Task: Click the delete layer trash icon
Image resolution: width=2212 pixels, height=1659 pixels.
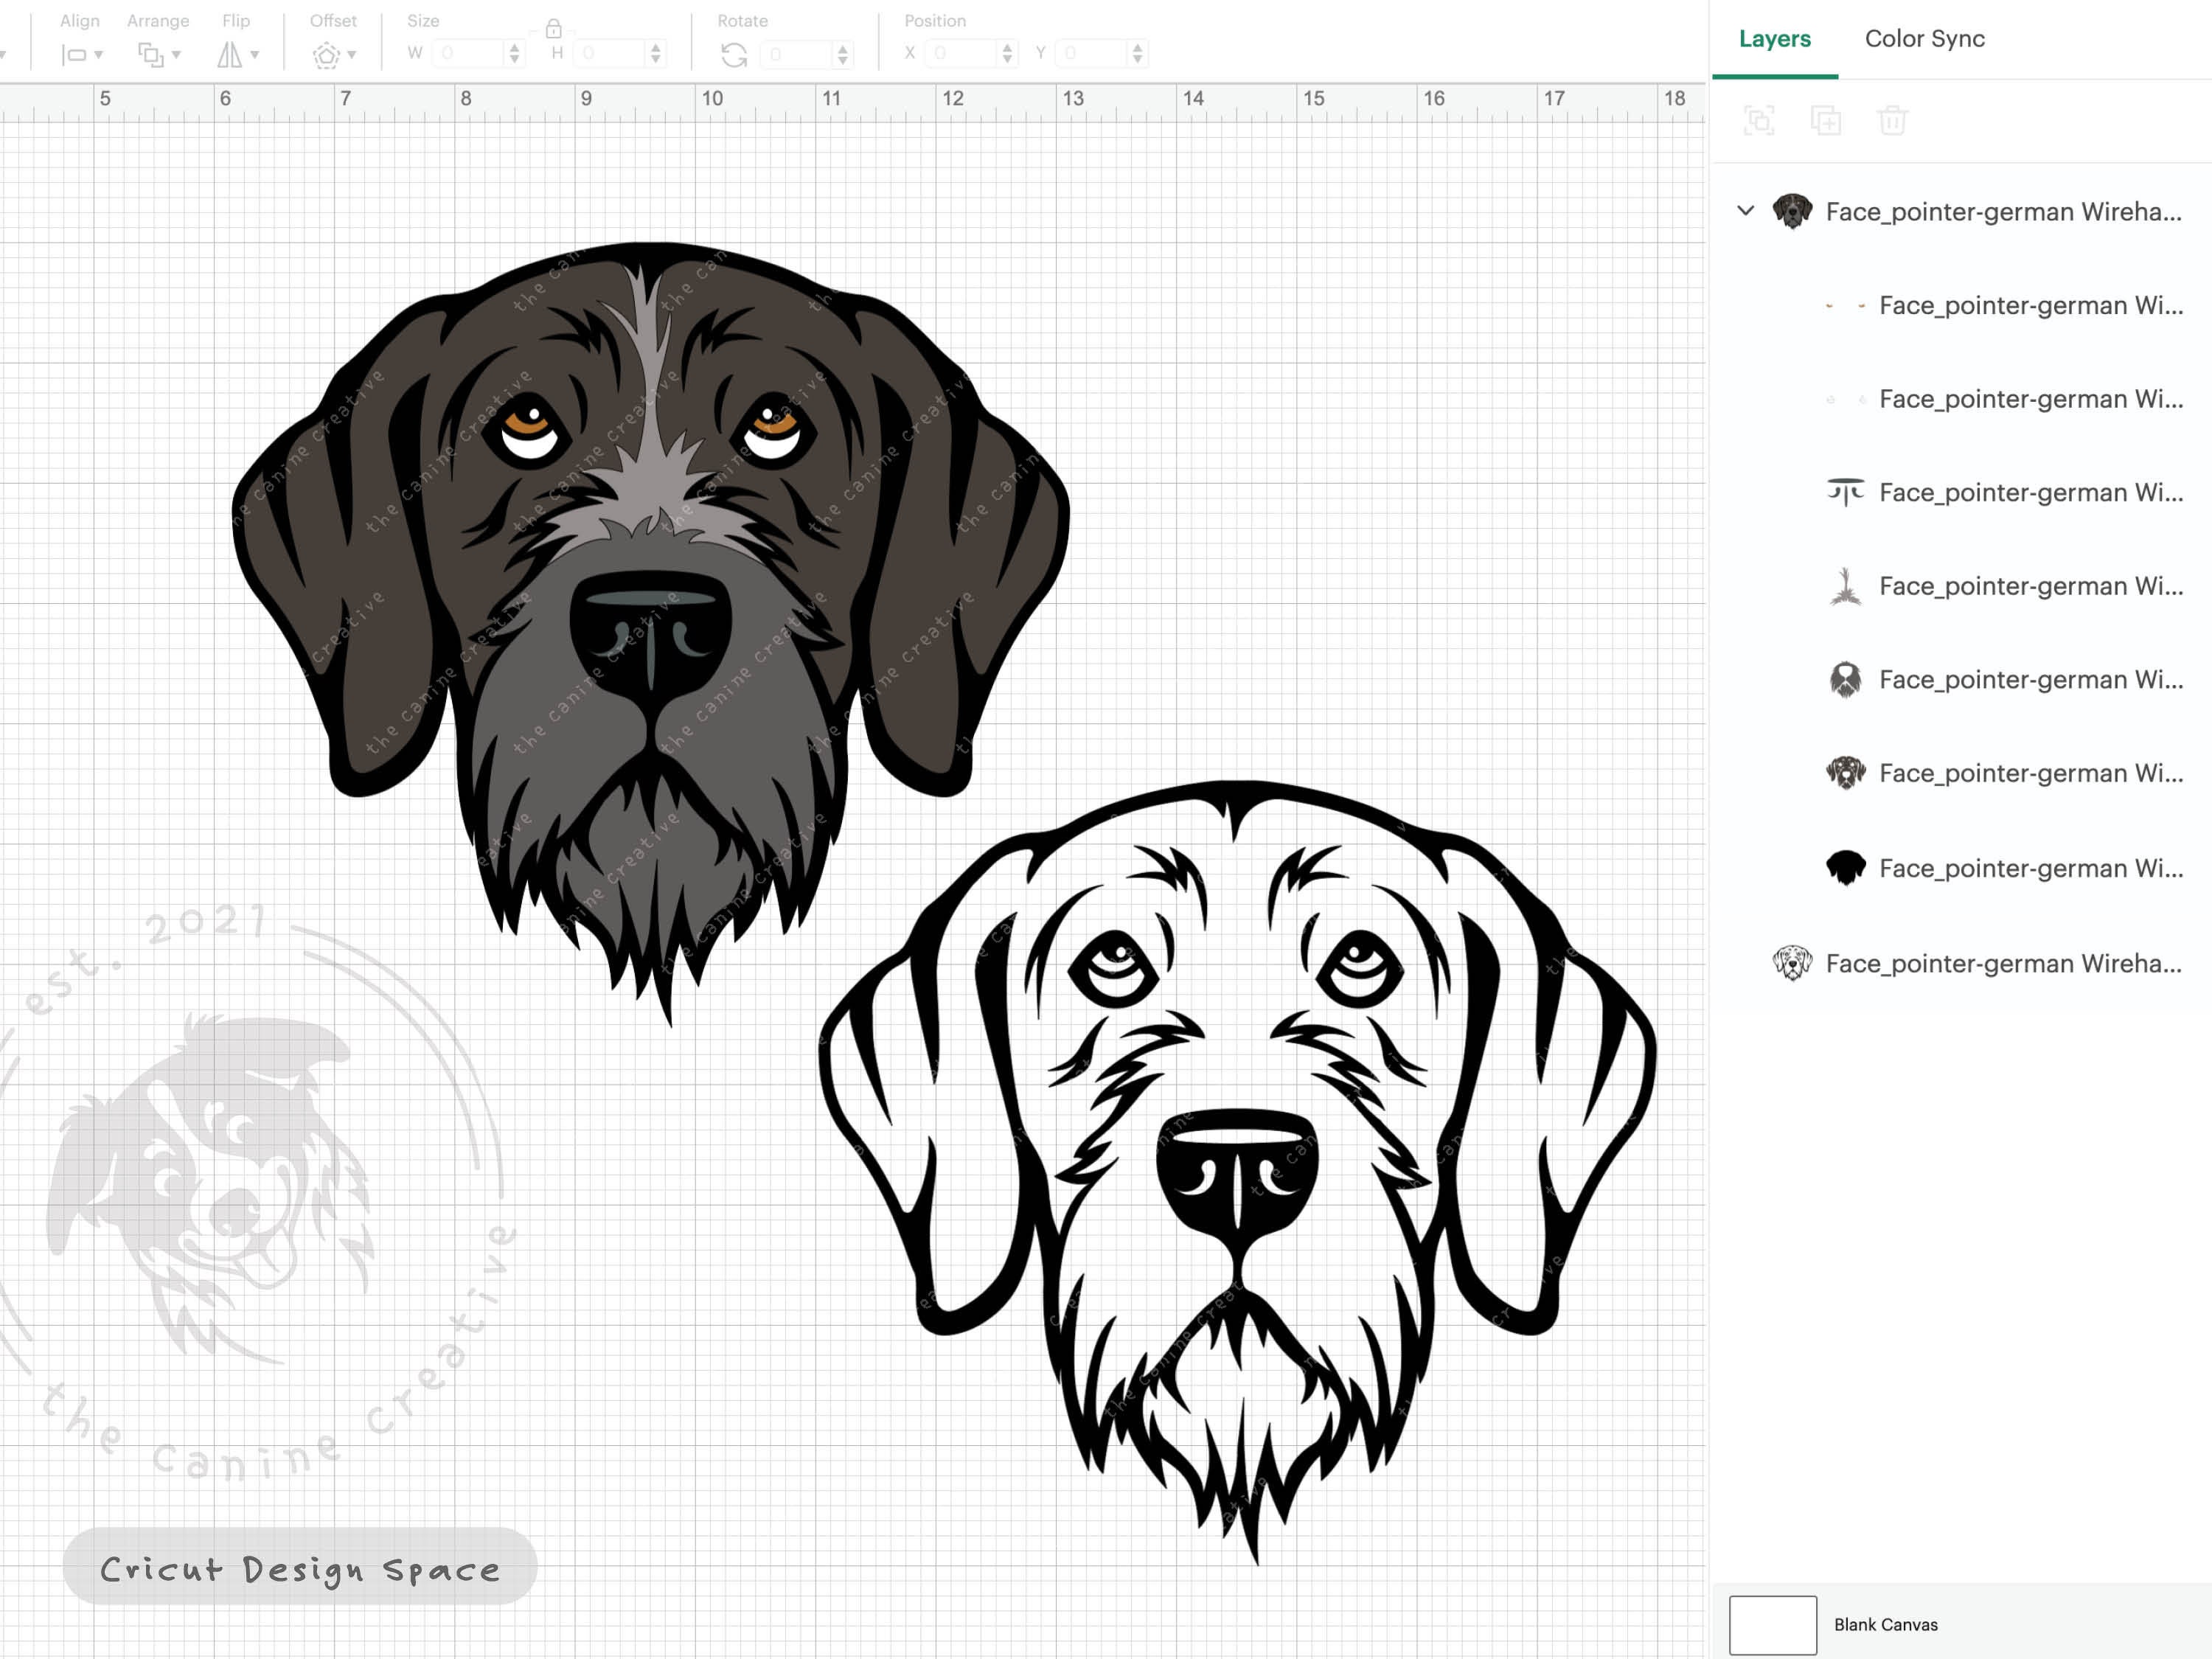Action: click(1893, 120)
